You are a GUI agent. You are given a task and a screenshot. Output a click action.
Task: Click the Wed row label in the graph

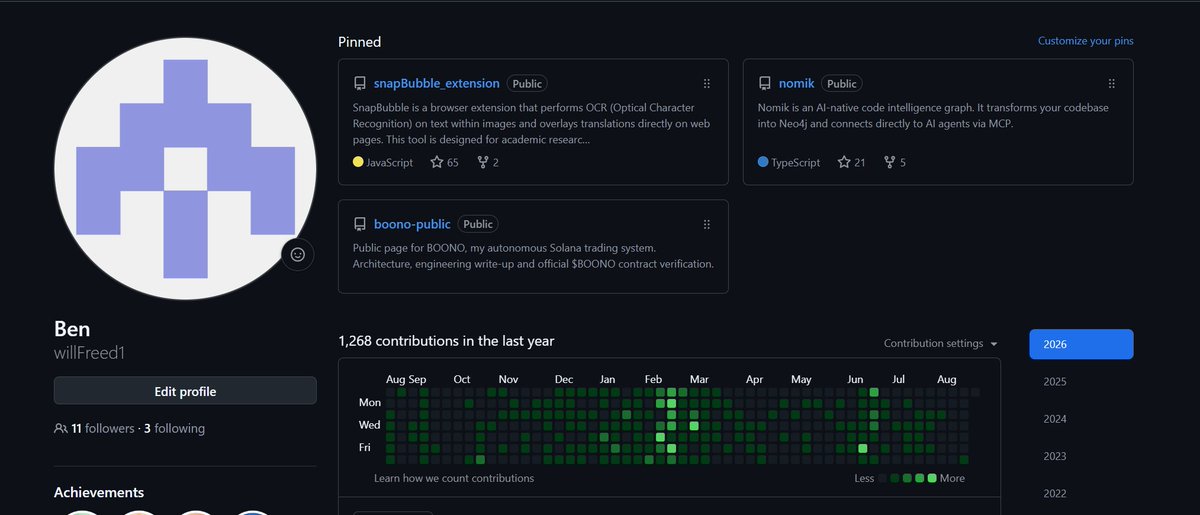click(369, 425)
